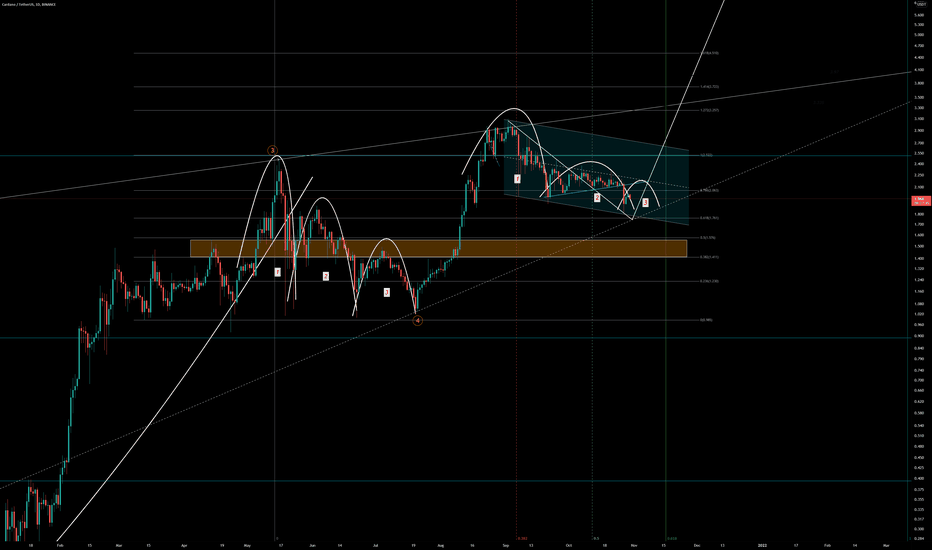Select the orange circled wave 4 marker

[418, 320]
